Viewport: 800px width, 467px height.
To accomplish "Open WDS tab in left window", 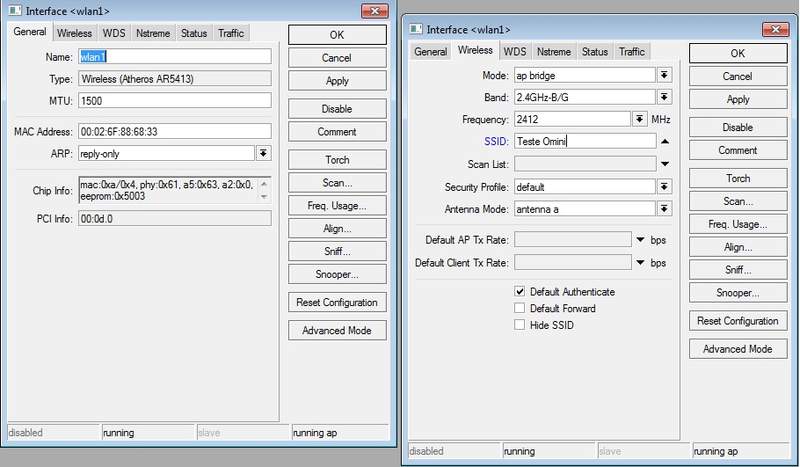I will [x=114, y=33].
